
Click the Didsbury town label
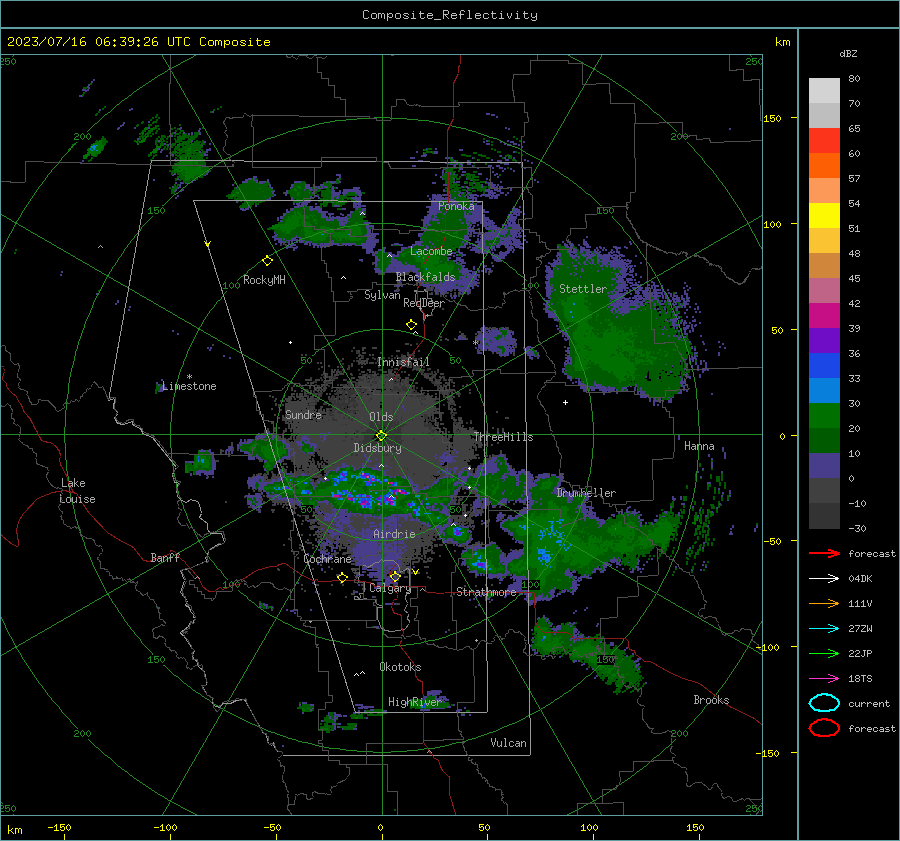[x=377, y=448]
